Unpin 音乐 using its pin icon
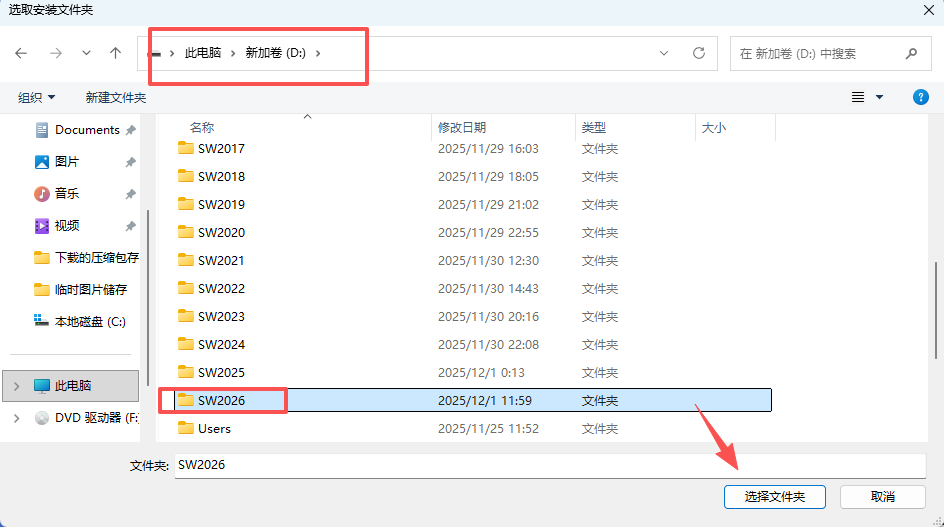The height and width of the screenshot is (527, 944). pos(131,193)
